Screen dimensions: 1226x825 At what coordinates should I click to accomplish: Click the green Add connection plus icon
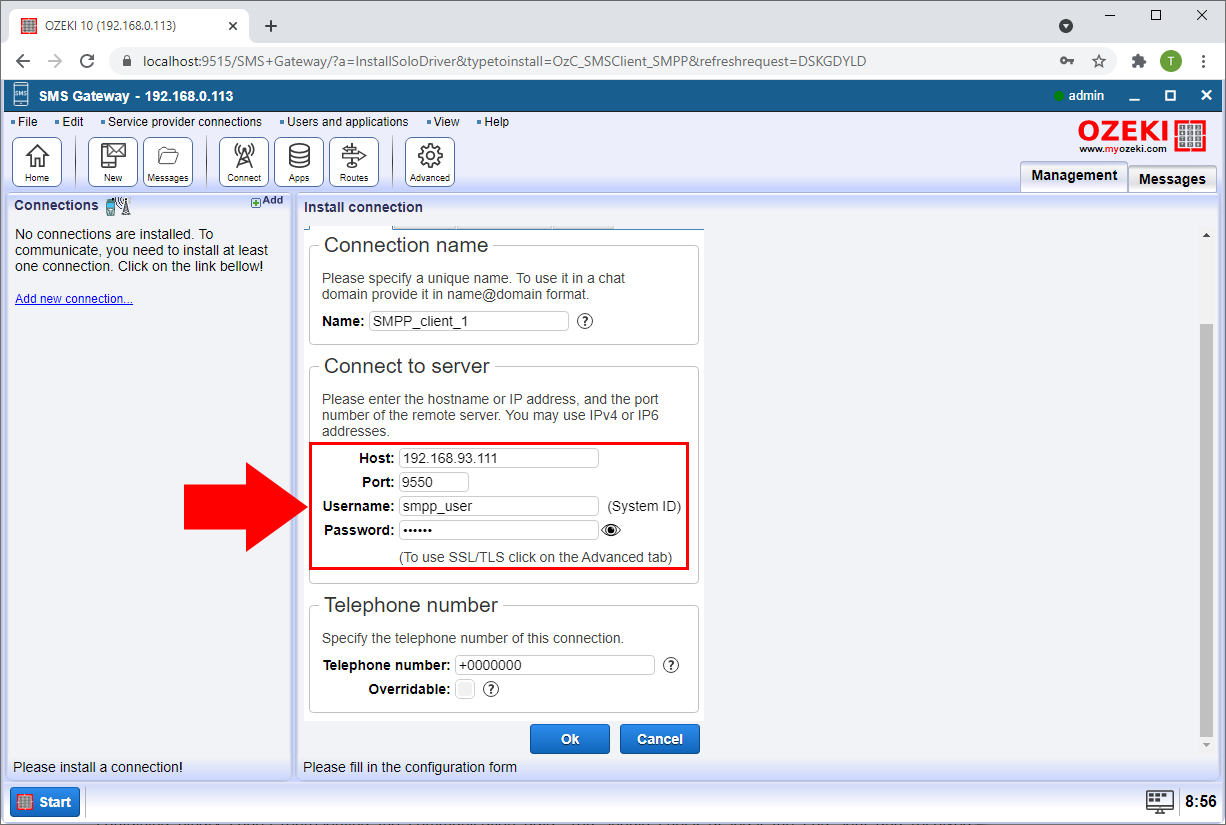click(256, 202)
